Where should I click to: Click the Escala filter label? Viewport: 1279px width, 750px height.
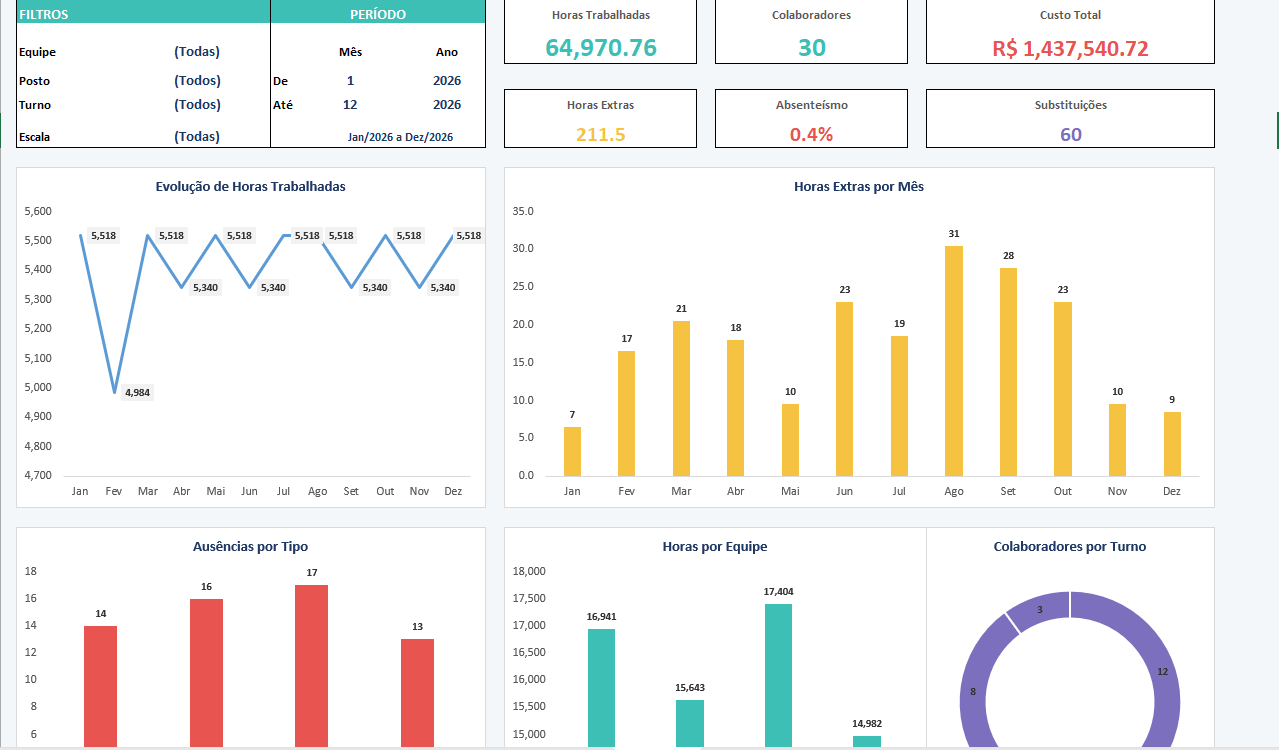[x=35, y=137]
